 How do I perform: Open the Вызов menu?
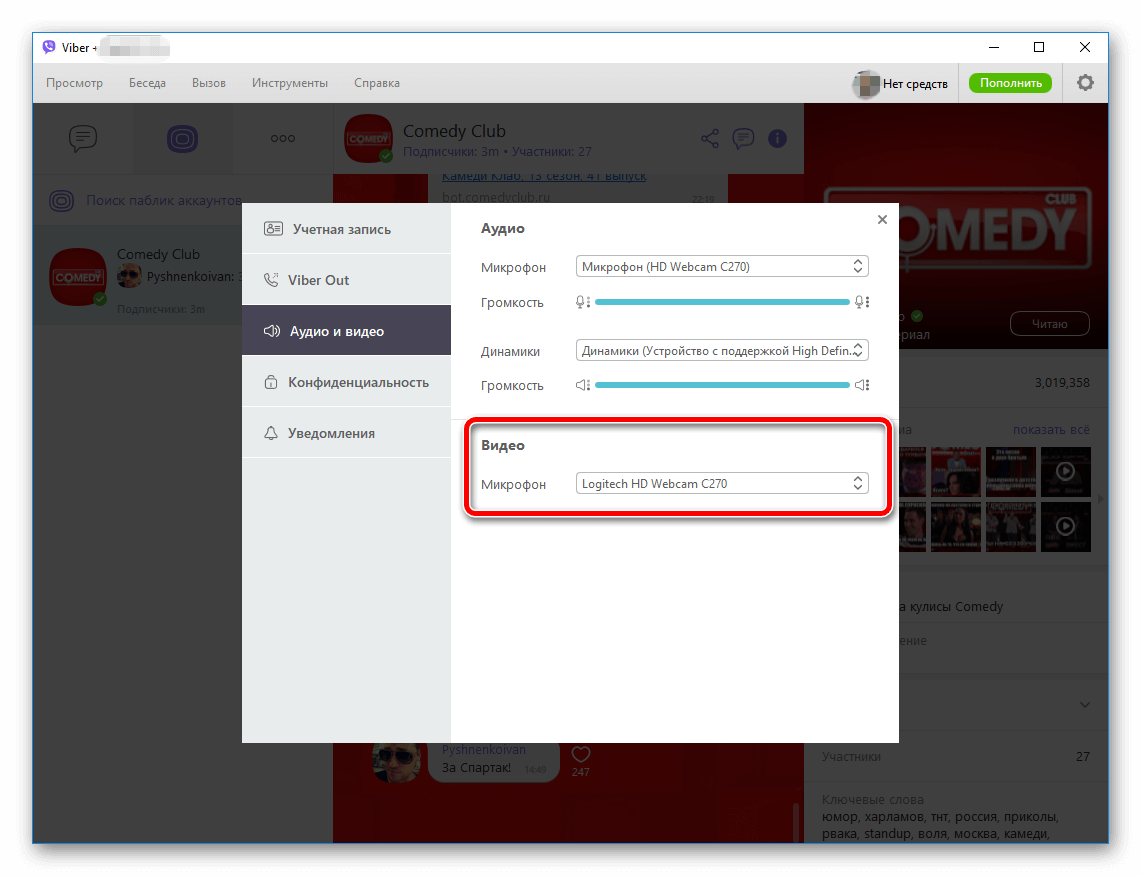(x=209, y=83)
